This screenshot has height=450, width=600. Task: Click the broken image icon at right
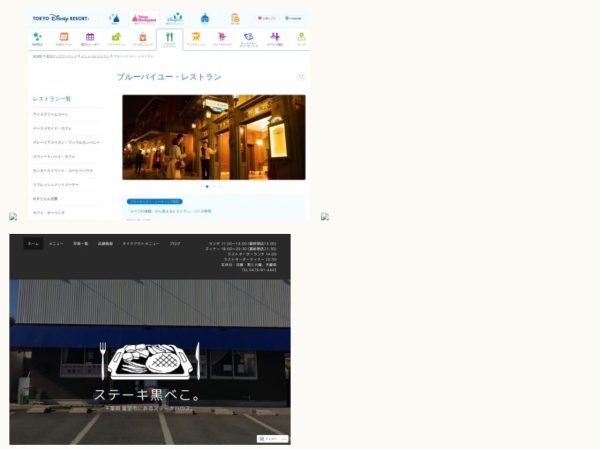tap(325, 217)
